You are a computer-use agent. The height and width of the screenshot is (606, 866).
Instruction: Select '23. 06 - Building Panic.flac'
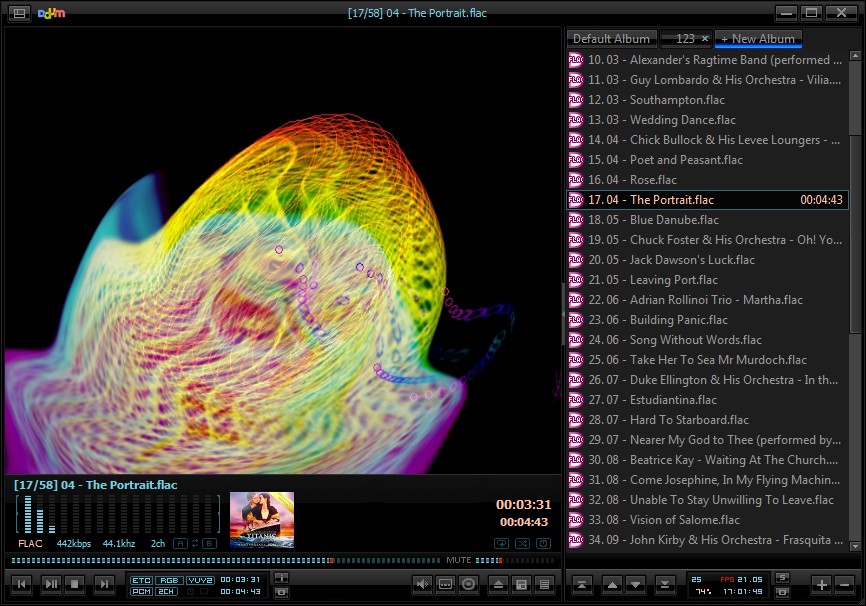tap(707, 319)
